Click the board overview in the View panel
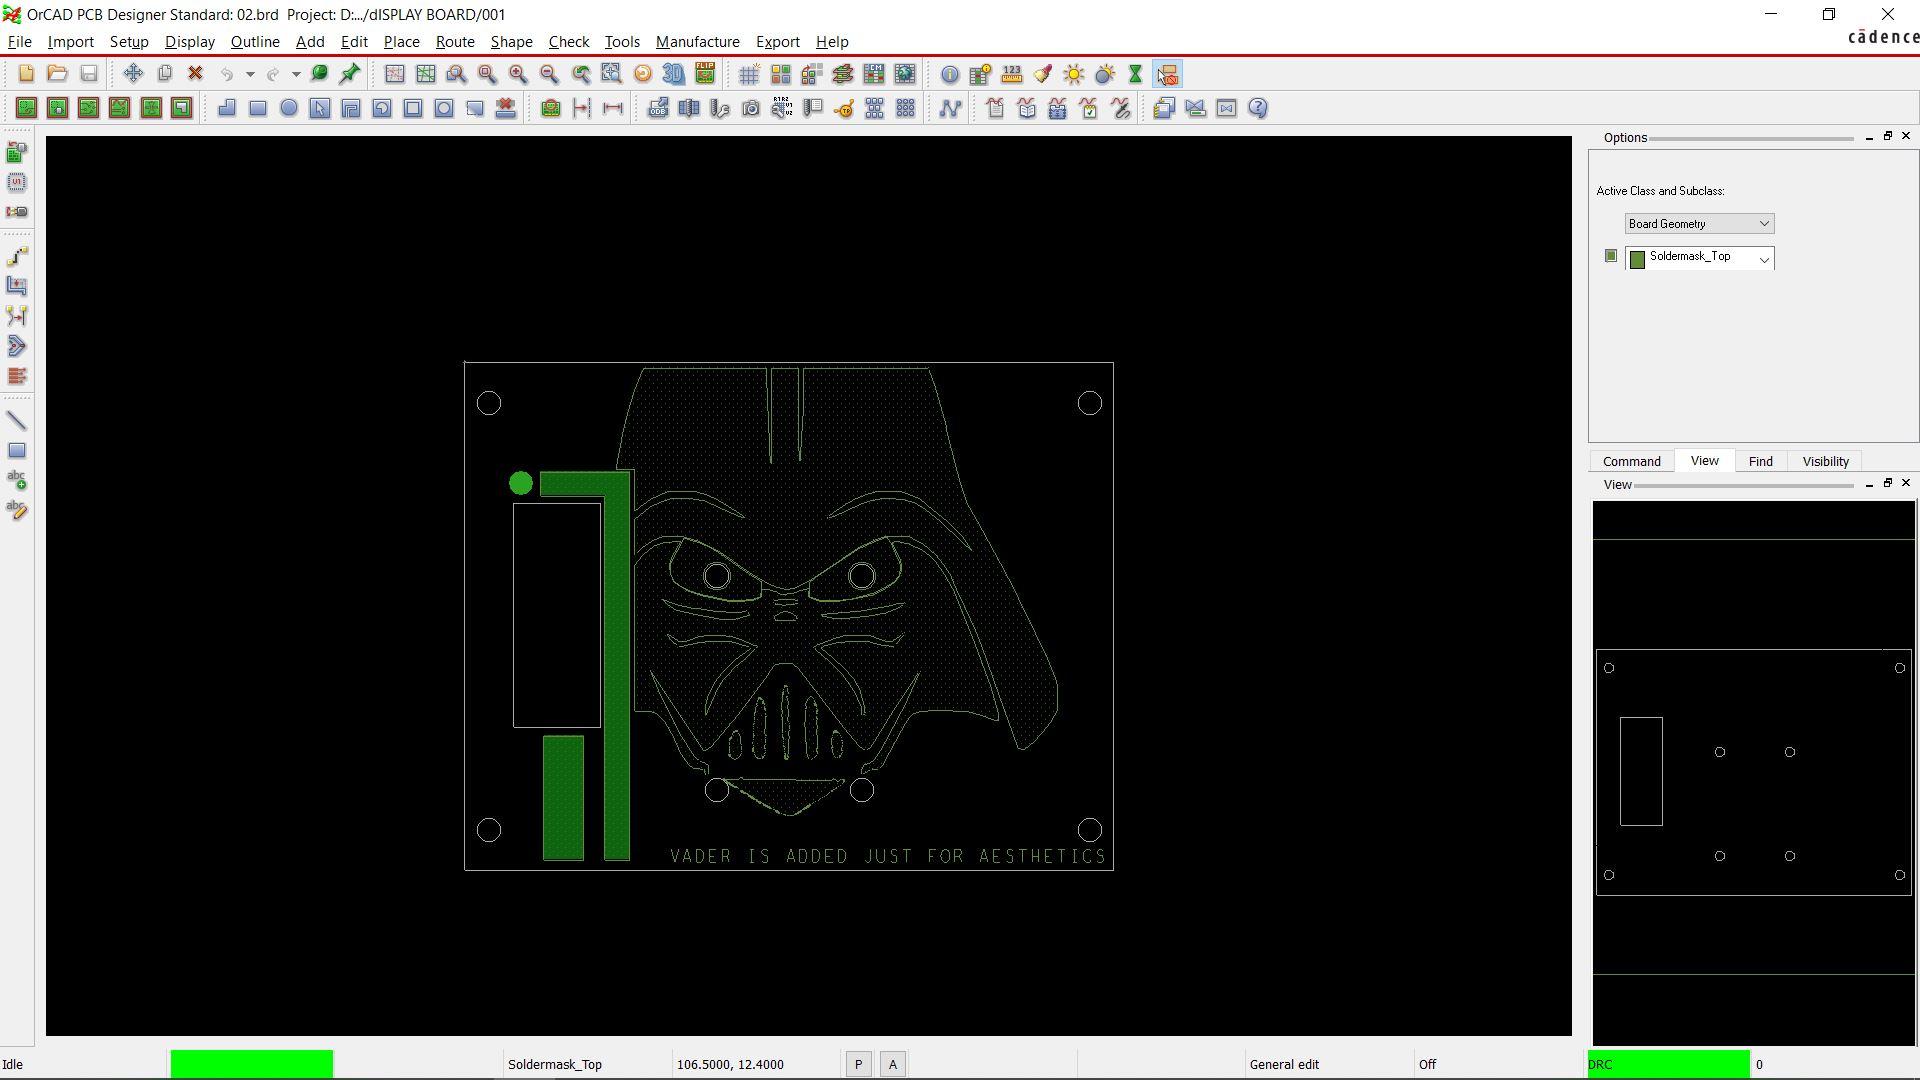This screenshot has height=1080, width=1920. [x=1754, y=773]
